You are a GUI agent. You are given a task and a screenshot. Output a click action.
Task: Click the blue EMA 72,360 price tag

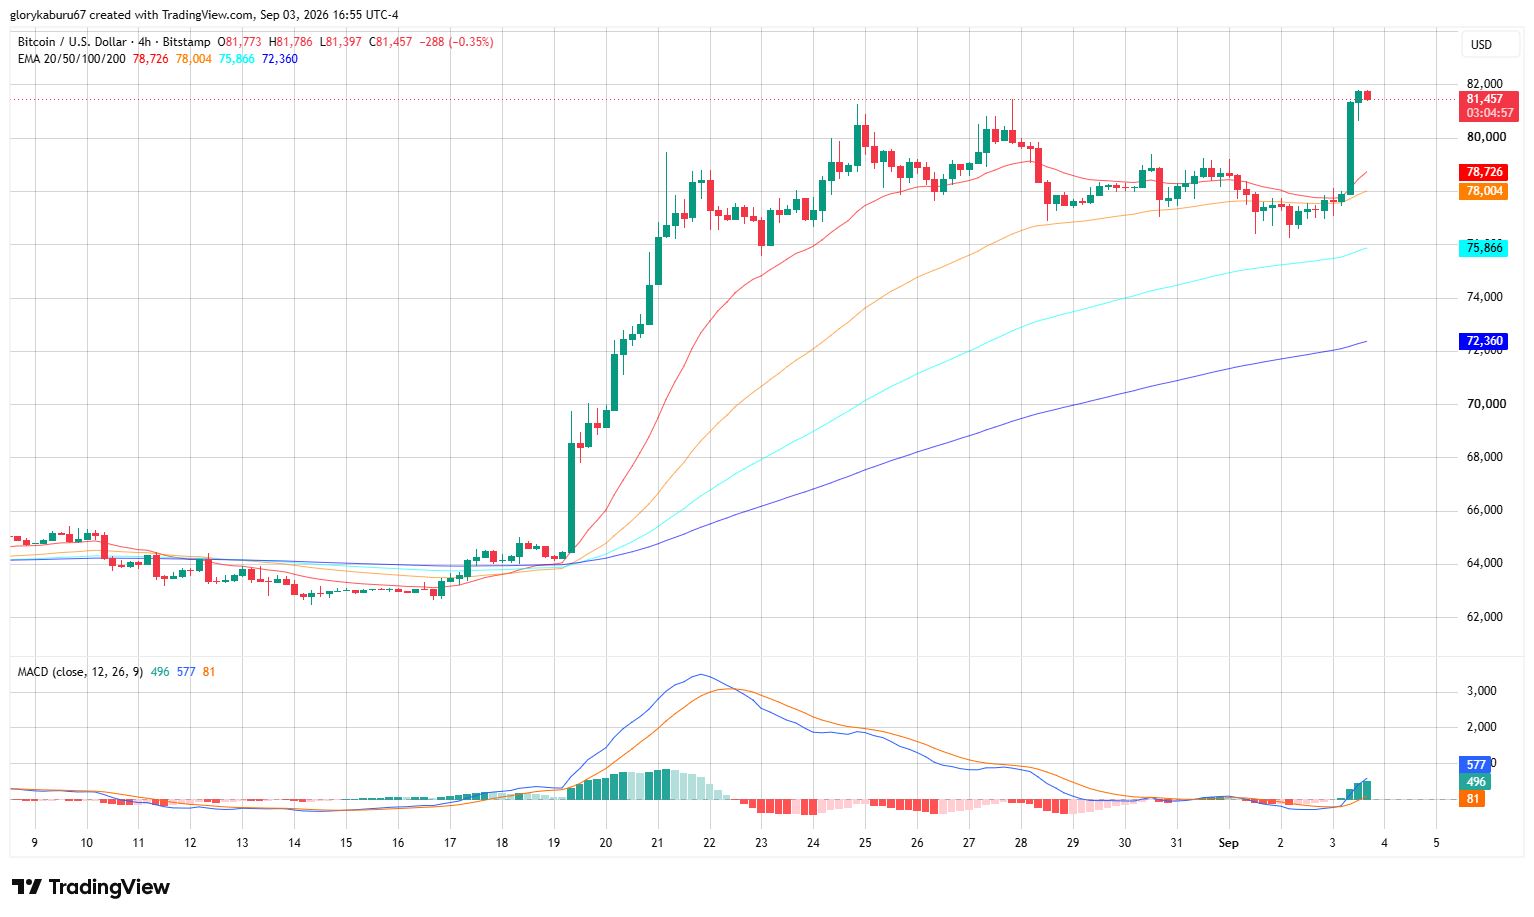1484,341
